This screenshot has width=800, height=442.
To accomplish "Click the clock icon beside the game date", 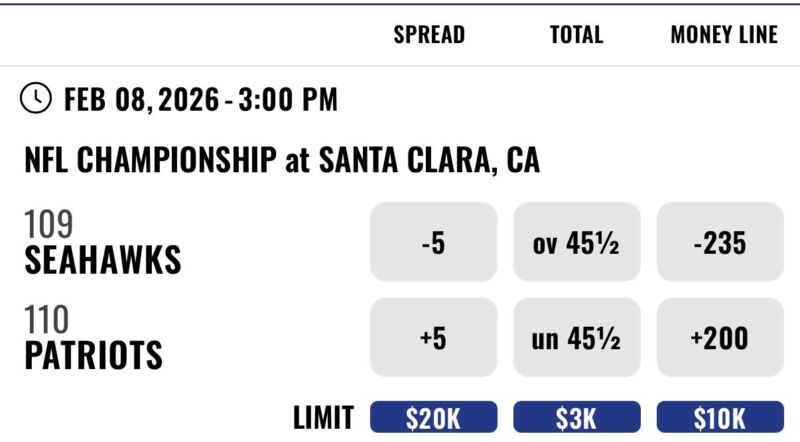I will pyautogui.click(x=37, y=98).
